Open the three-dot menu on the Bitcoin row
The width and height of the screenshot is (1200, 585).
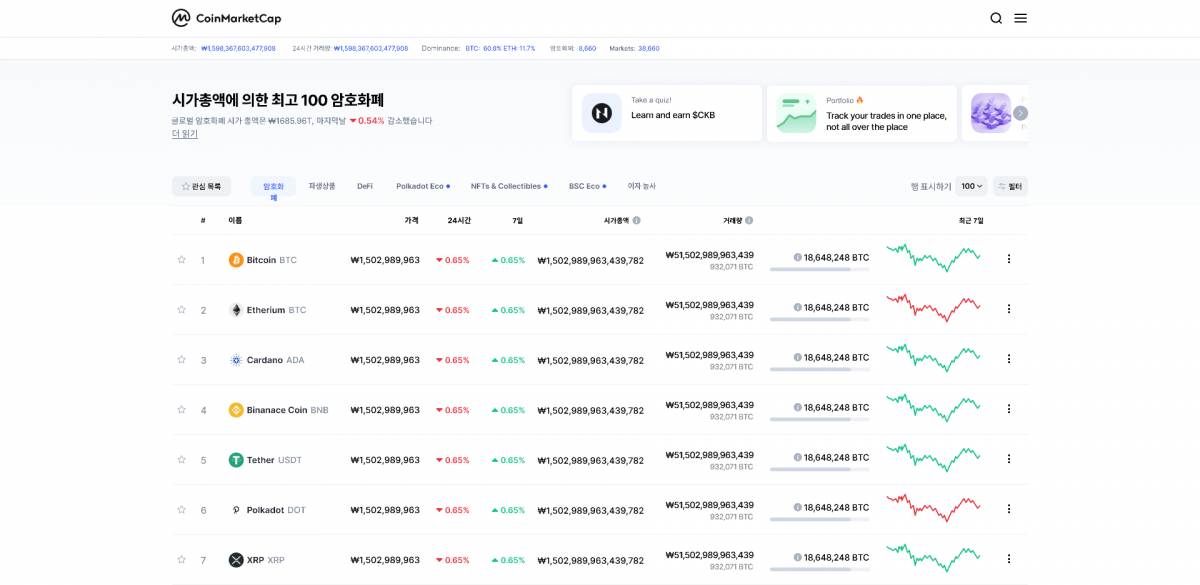1009,260
